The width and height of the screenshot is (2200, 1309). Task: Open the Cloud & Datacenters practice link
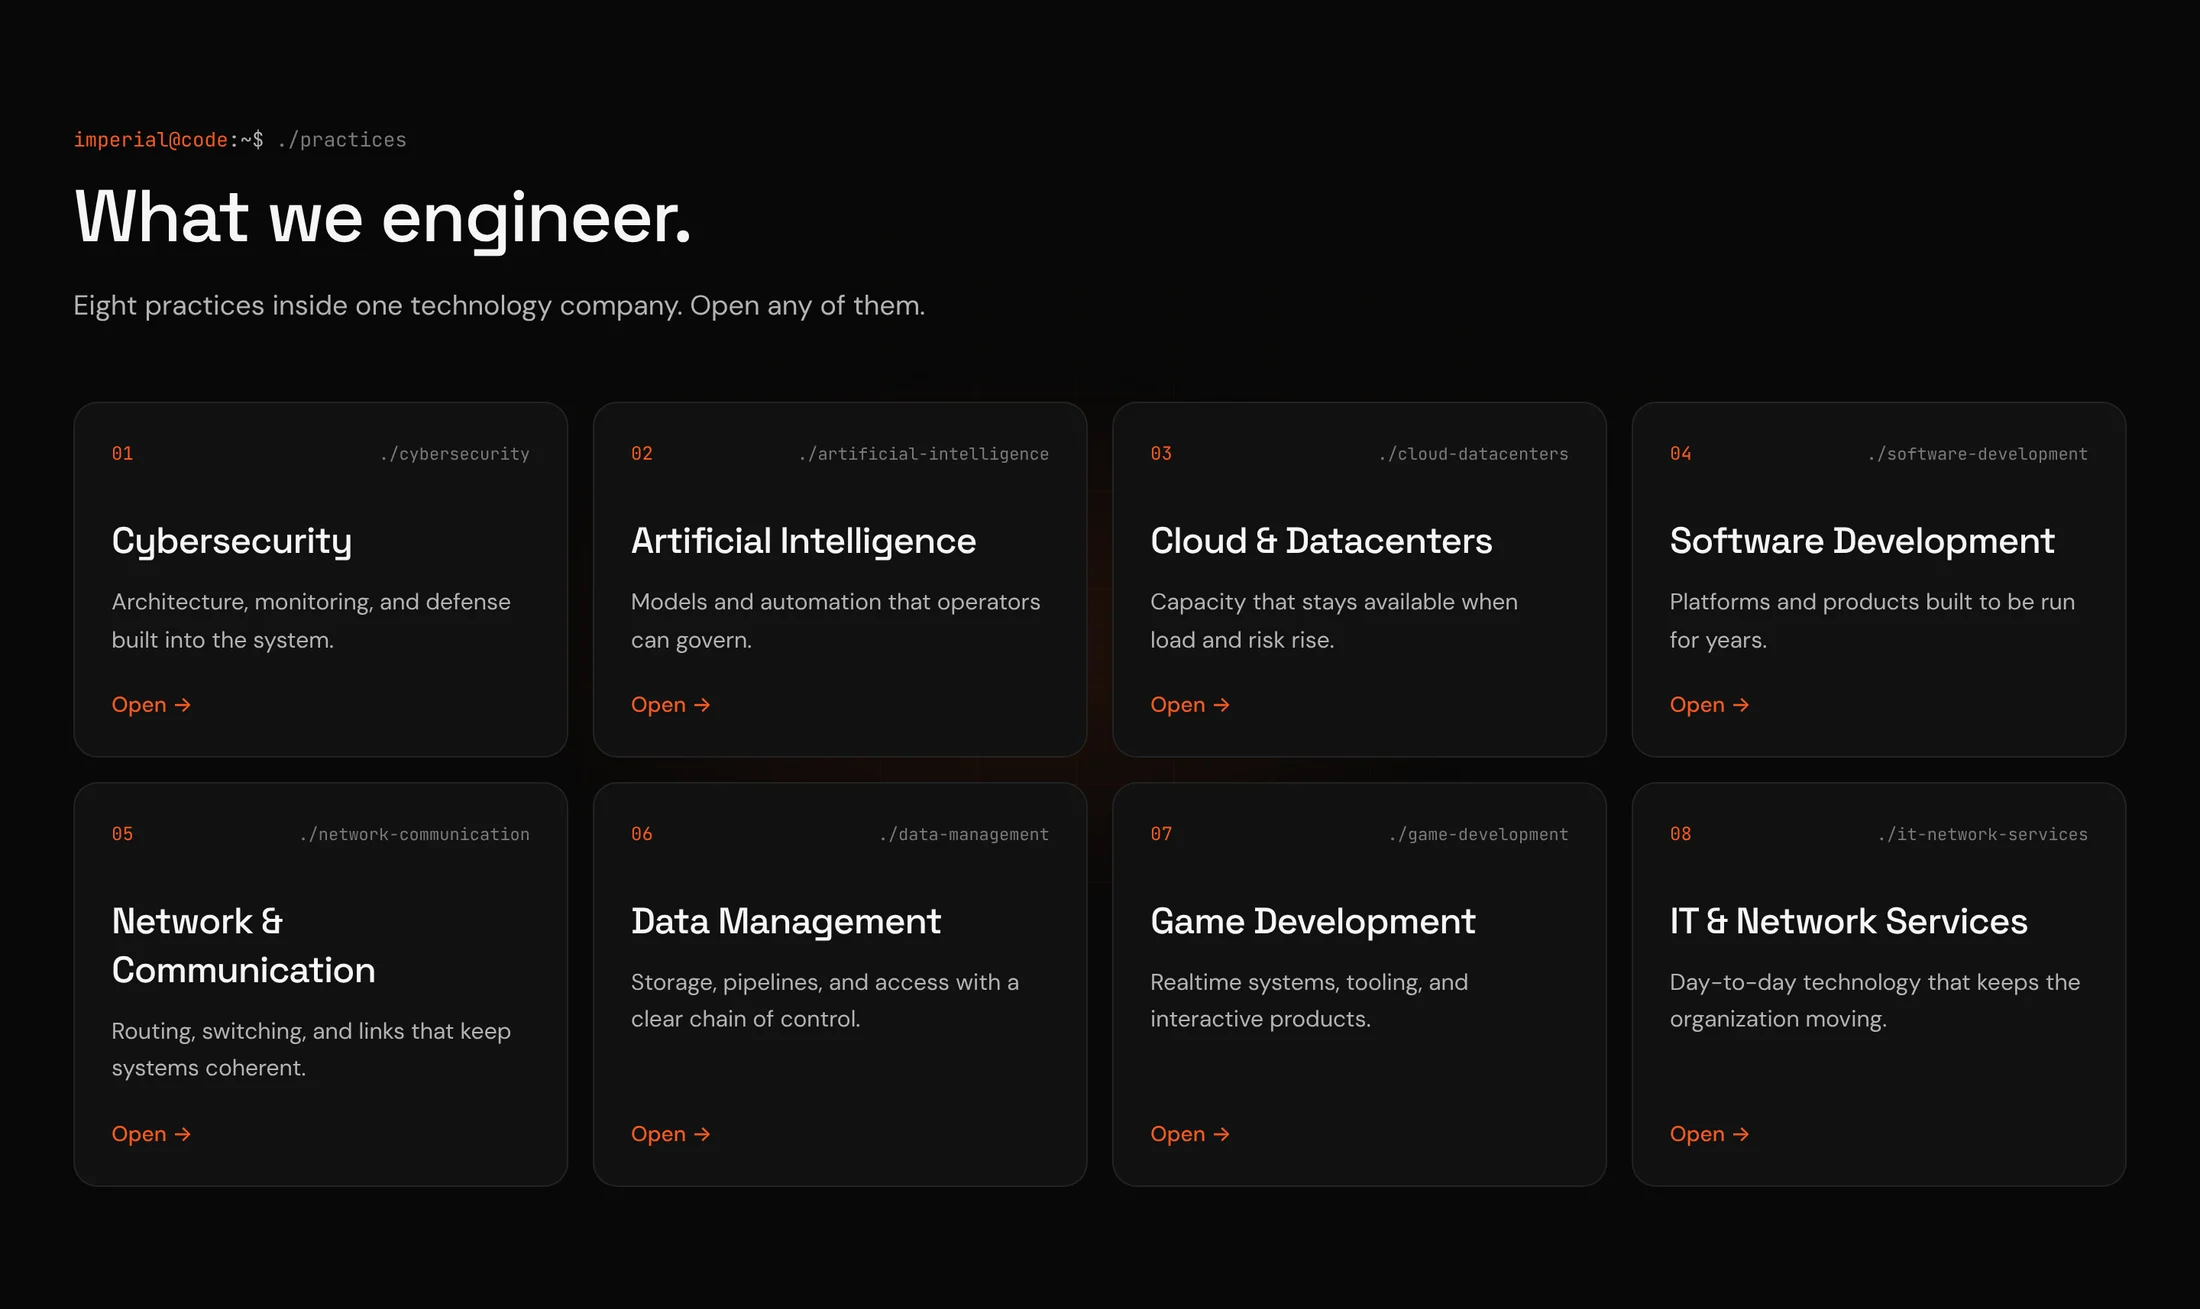(1190, 705)
